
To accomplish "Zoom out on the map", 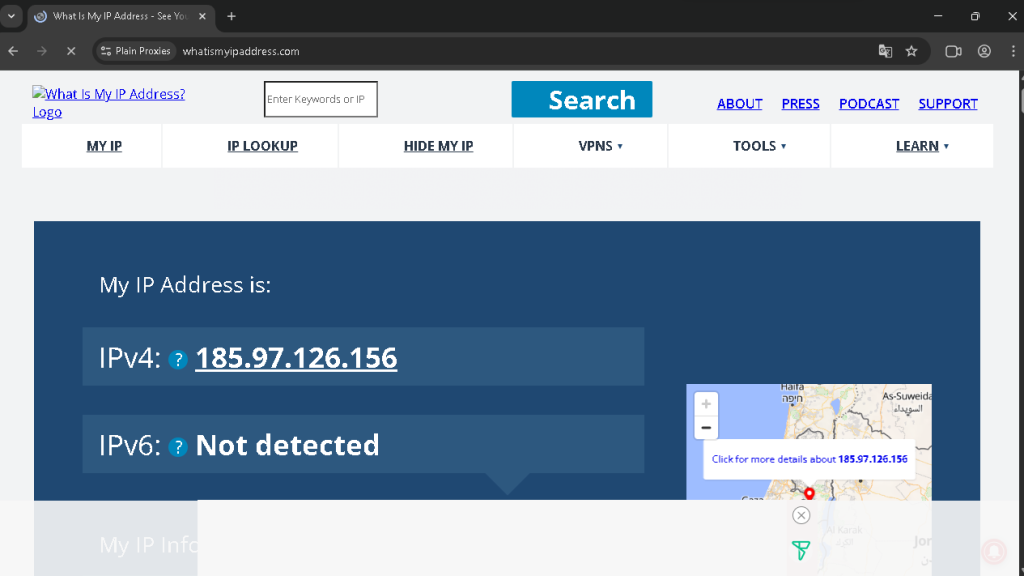I will click(706, 428).
